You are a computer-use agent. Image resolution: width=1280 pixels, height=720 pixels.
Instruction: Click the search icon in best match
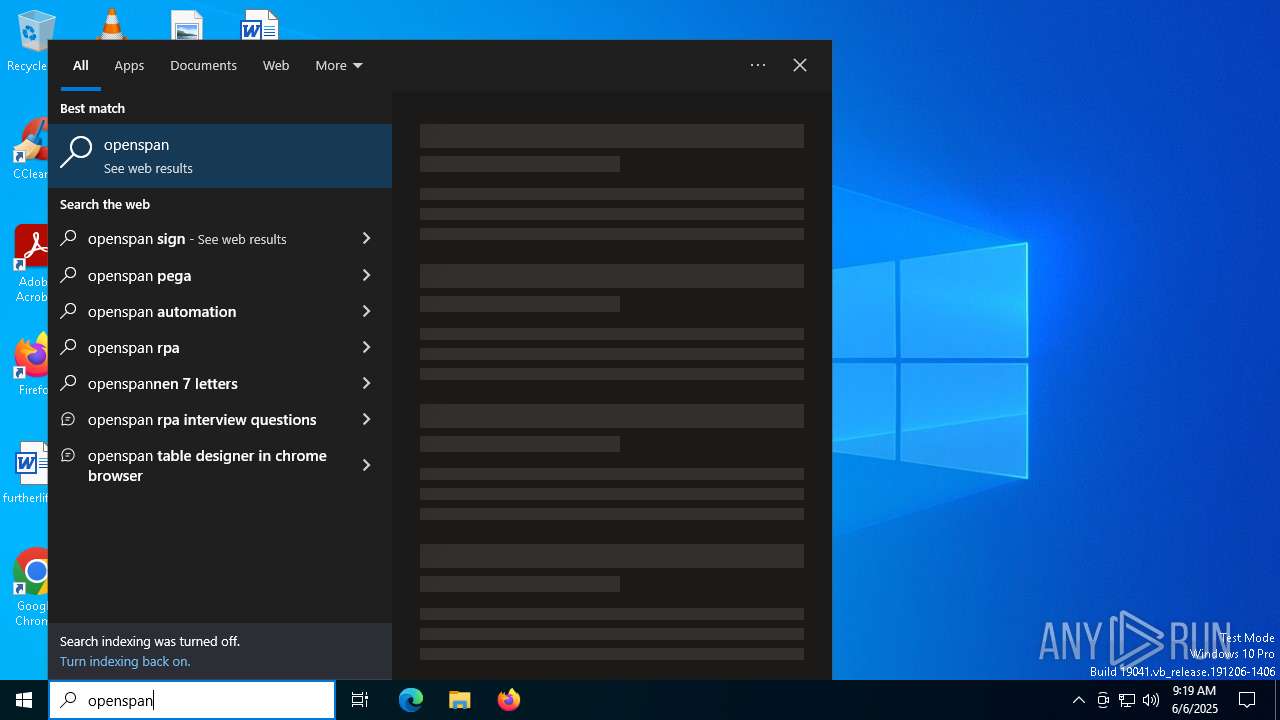pyautogui.click(x=76, y=153)
